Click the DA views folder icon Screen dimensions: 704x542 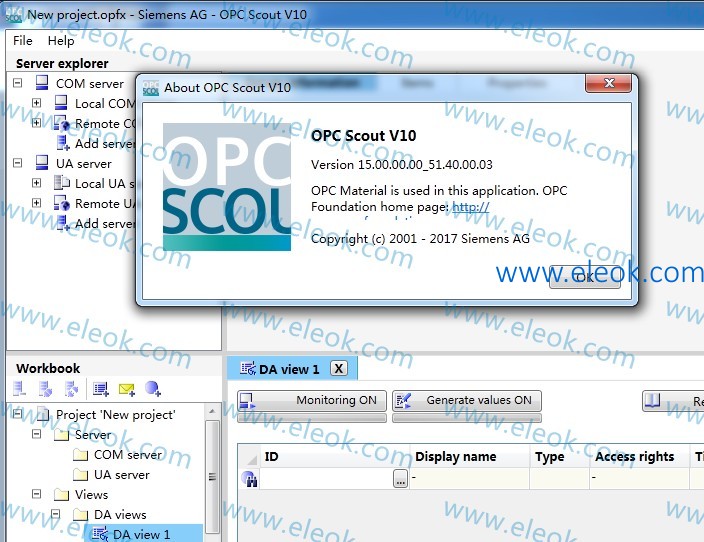[80, 515]
